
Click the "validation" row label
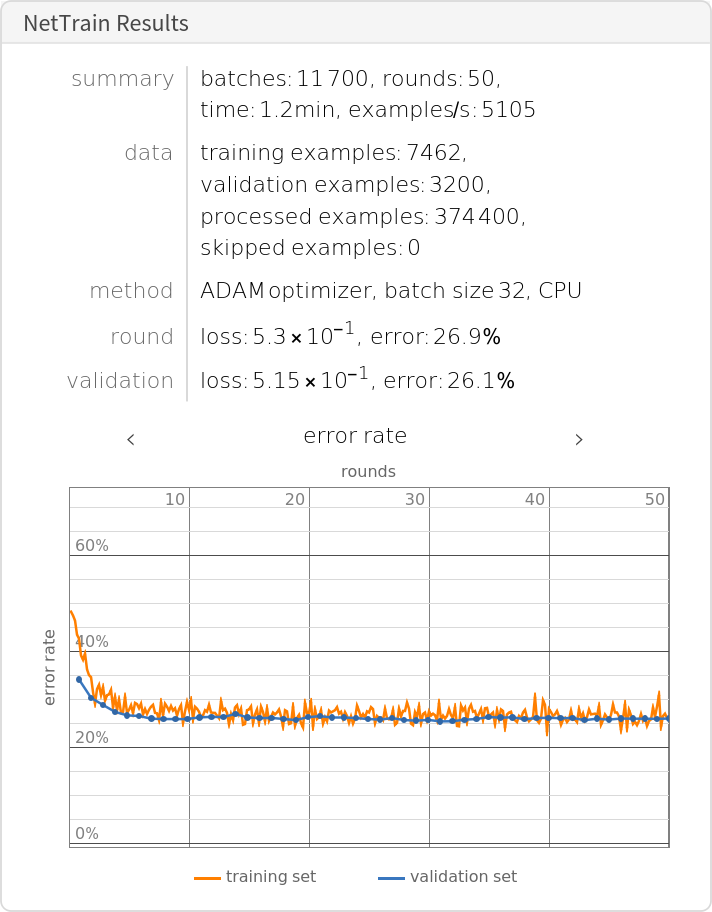[120, 381]
